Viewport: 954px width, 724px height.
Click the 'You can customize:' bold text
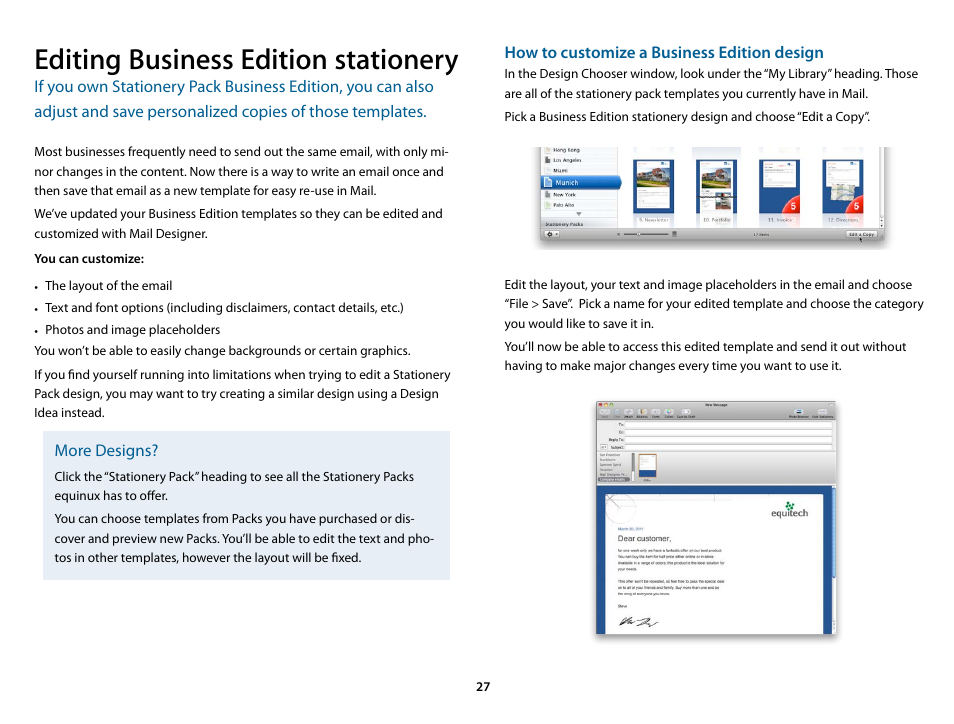point(89,259)
